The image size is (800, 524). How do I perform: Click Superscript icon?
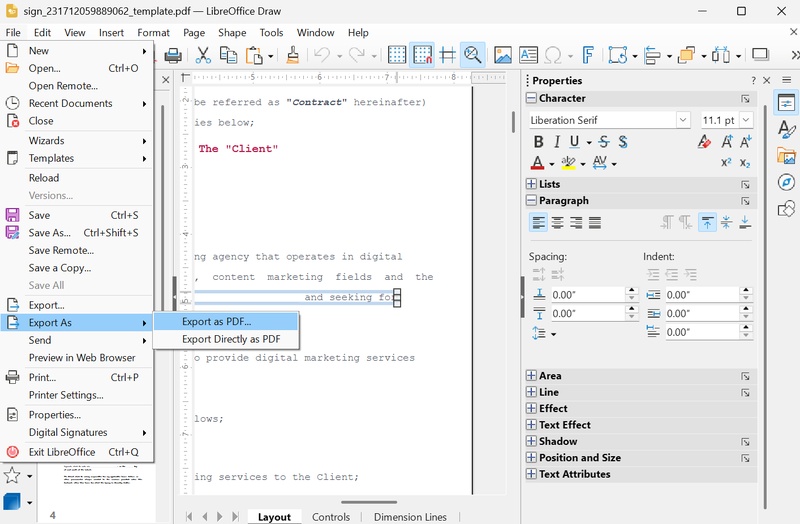pos(726,163)
